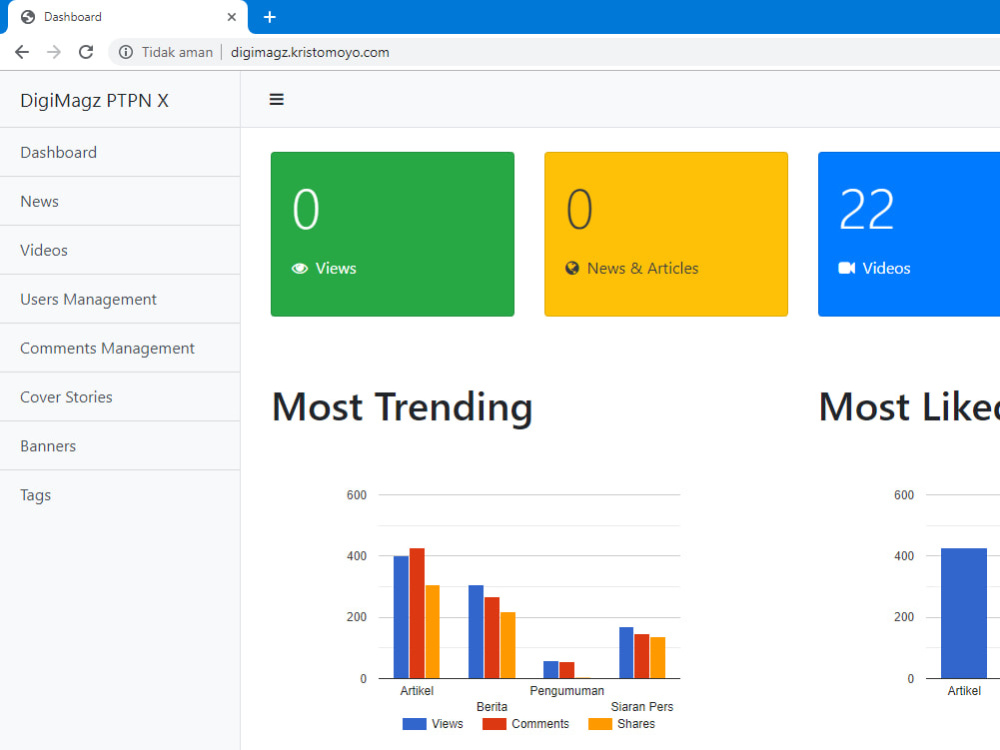Open Tags in the sidebar
The height and width of the screenshot is (750, 1000).
tap(120, 495)
